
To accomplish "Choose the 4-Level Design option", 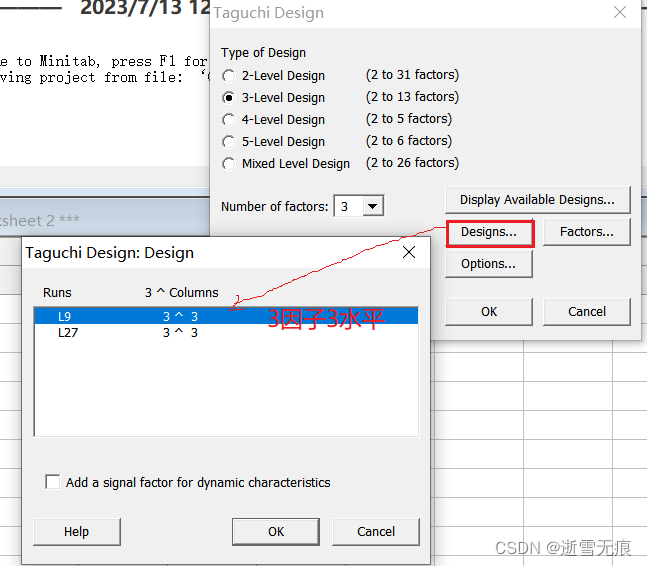I will point(228,120).
